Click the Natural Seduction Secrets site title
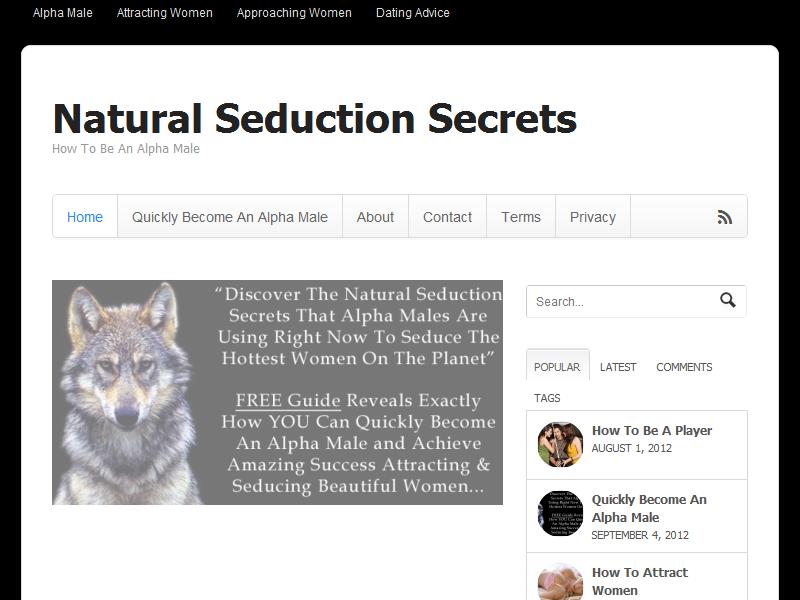Image resolution: width=800 pixels, height=600 pixels. click(315, 118)
